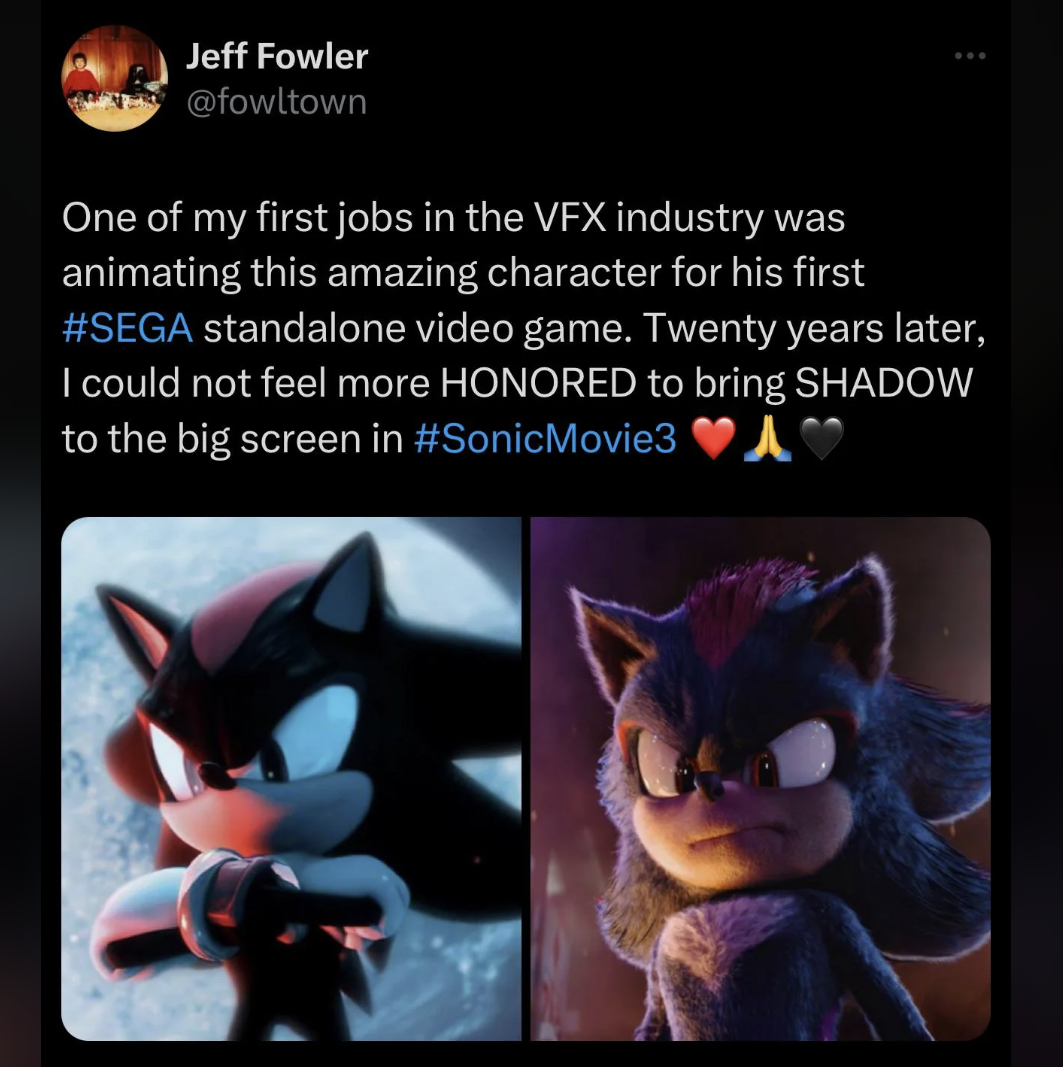1063x1067 pixels.
Task: Open the Jeff Fowler display name link
Action: point(277,57)
